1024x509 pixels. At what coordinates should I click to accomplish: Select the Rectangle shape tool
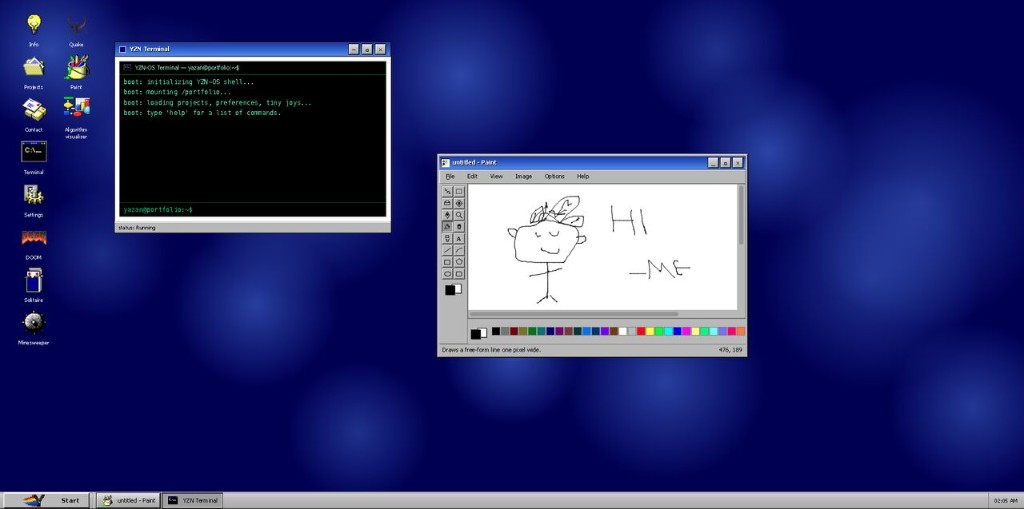pyautogui.click(x=447, y=262)
